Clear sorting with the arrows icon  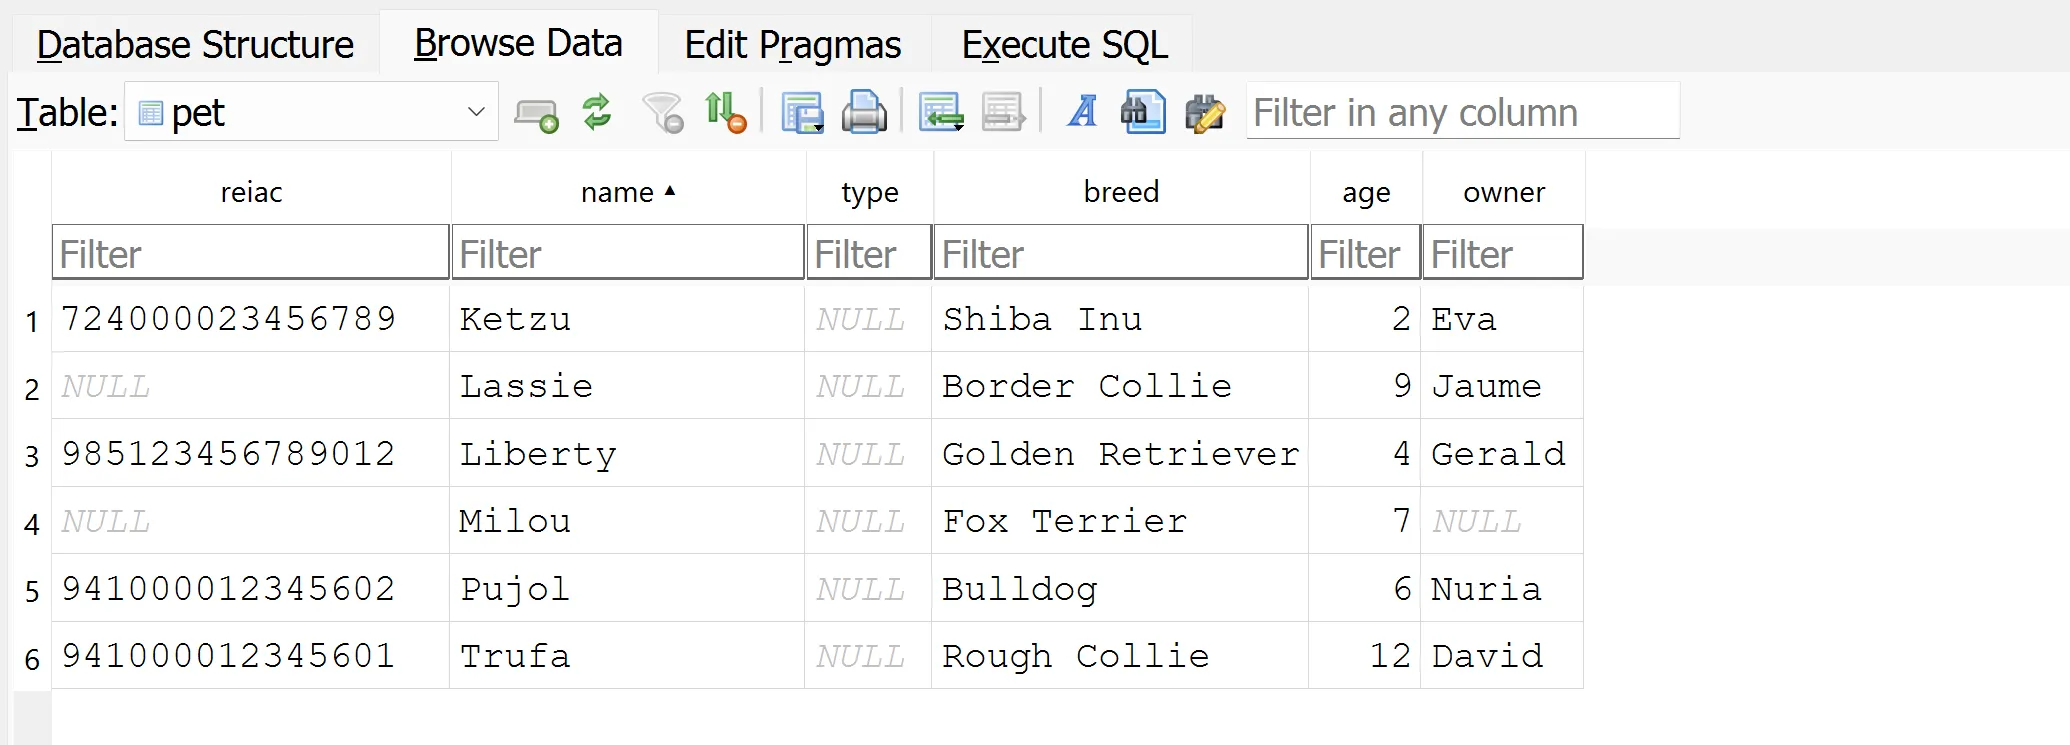click(725, 112)
